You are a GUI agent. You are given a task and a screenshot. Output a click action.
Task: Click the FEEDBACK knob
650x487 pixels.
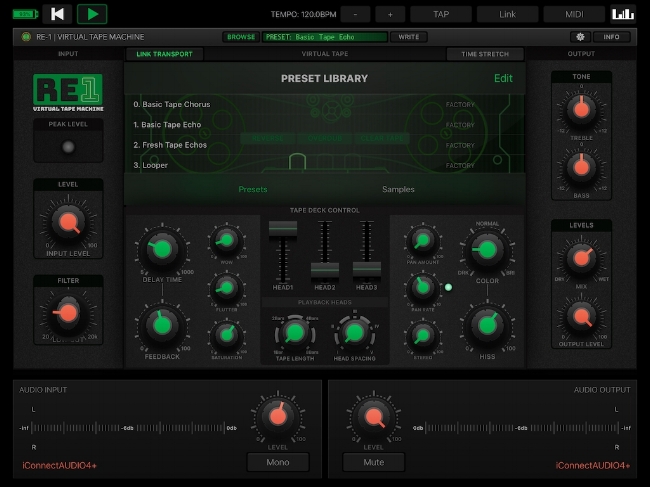[x=162, y=326]
